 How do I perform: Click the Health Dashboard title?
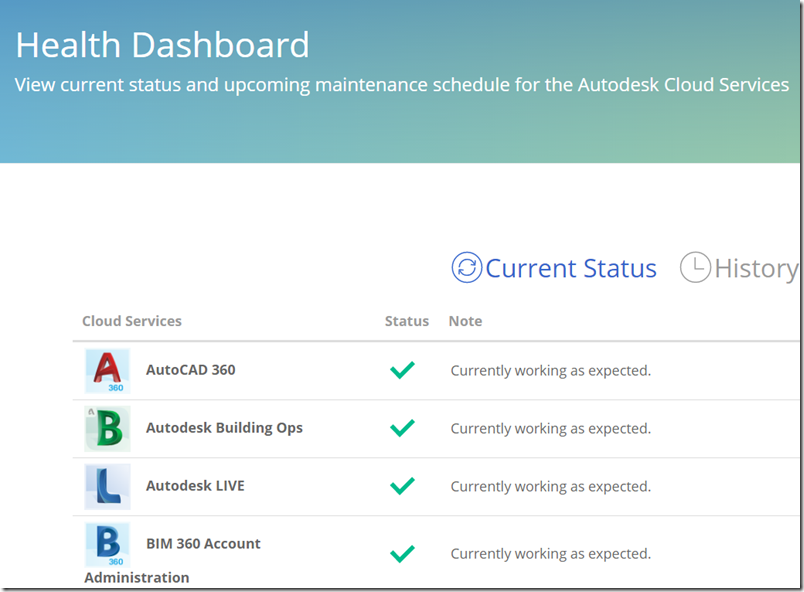(x=163, y=45)
